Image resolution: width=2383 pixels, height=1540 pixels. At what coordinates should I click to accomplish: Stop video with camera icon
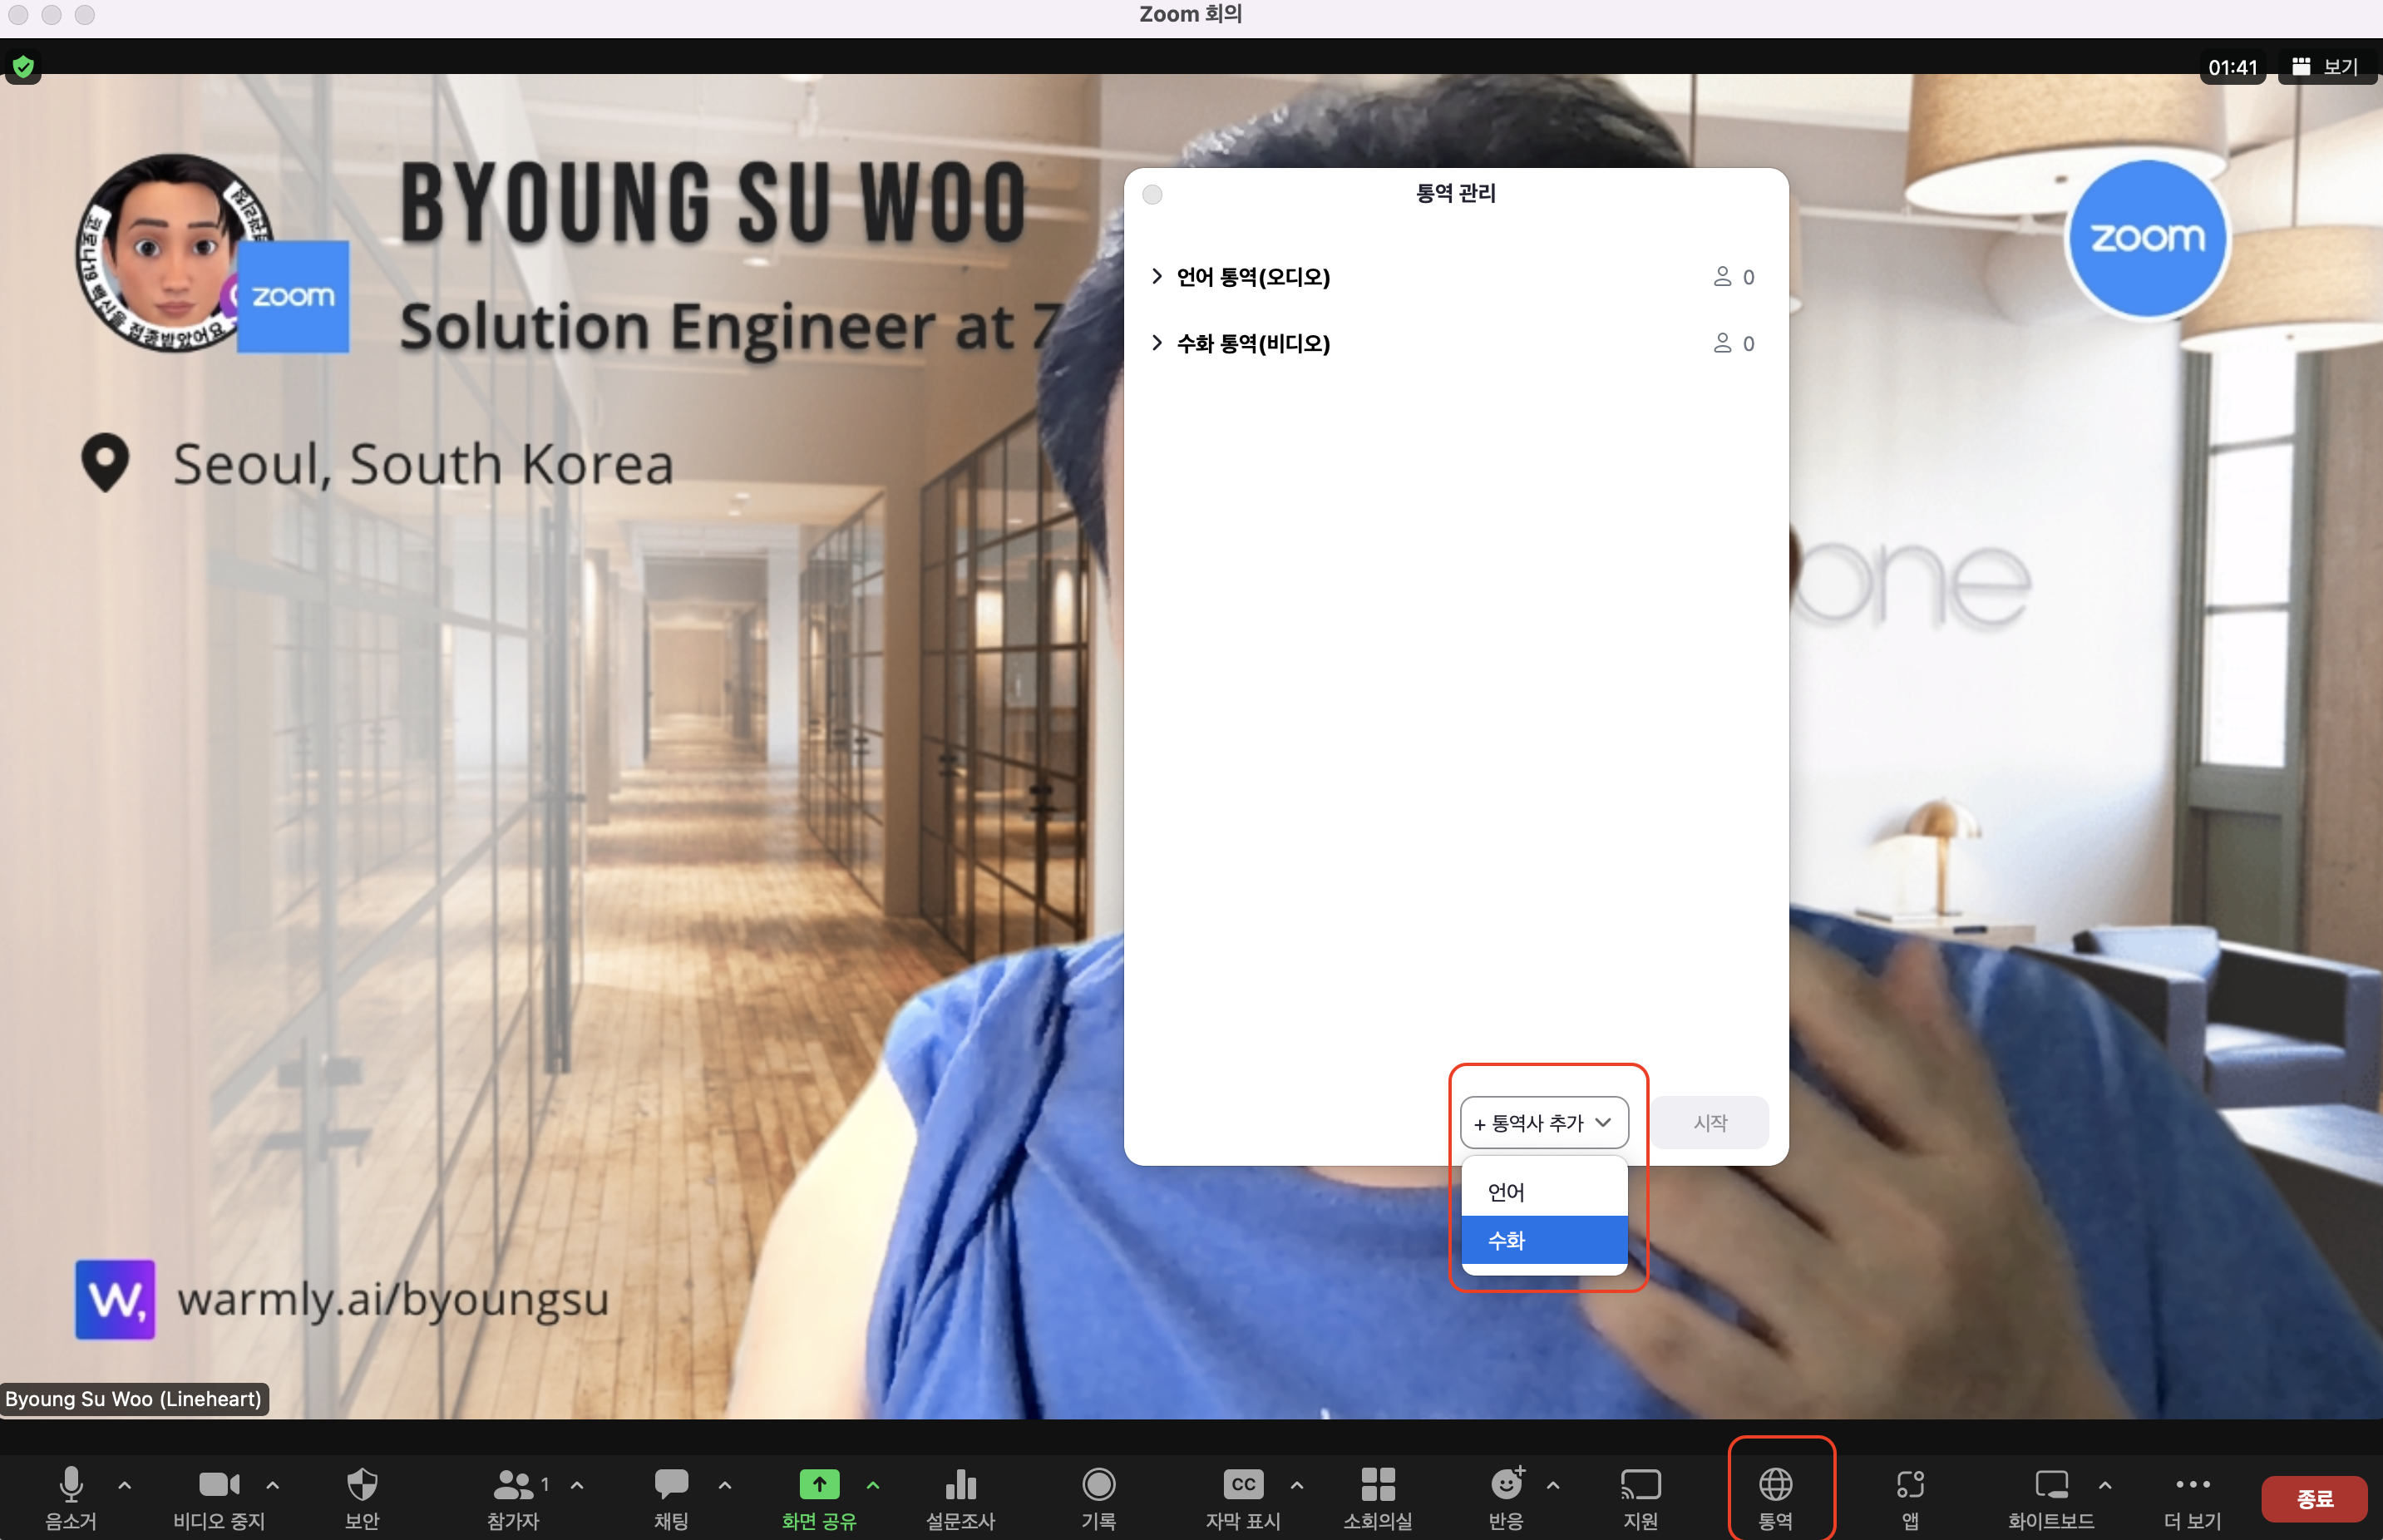(219, 1484)
